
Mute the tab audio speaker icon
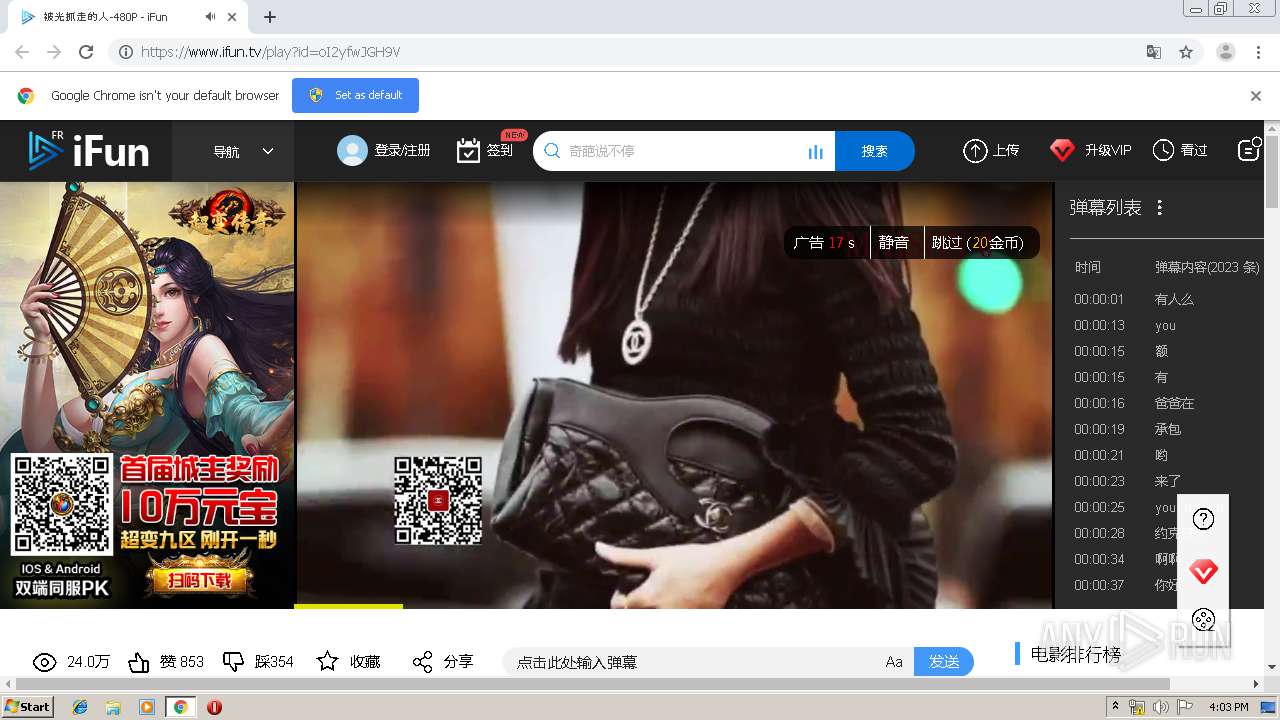pyautogui.click(x=210, y=17)
